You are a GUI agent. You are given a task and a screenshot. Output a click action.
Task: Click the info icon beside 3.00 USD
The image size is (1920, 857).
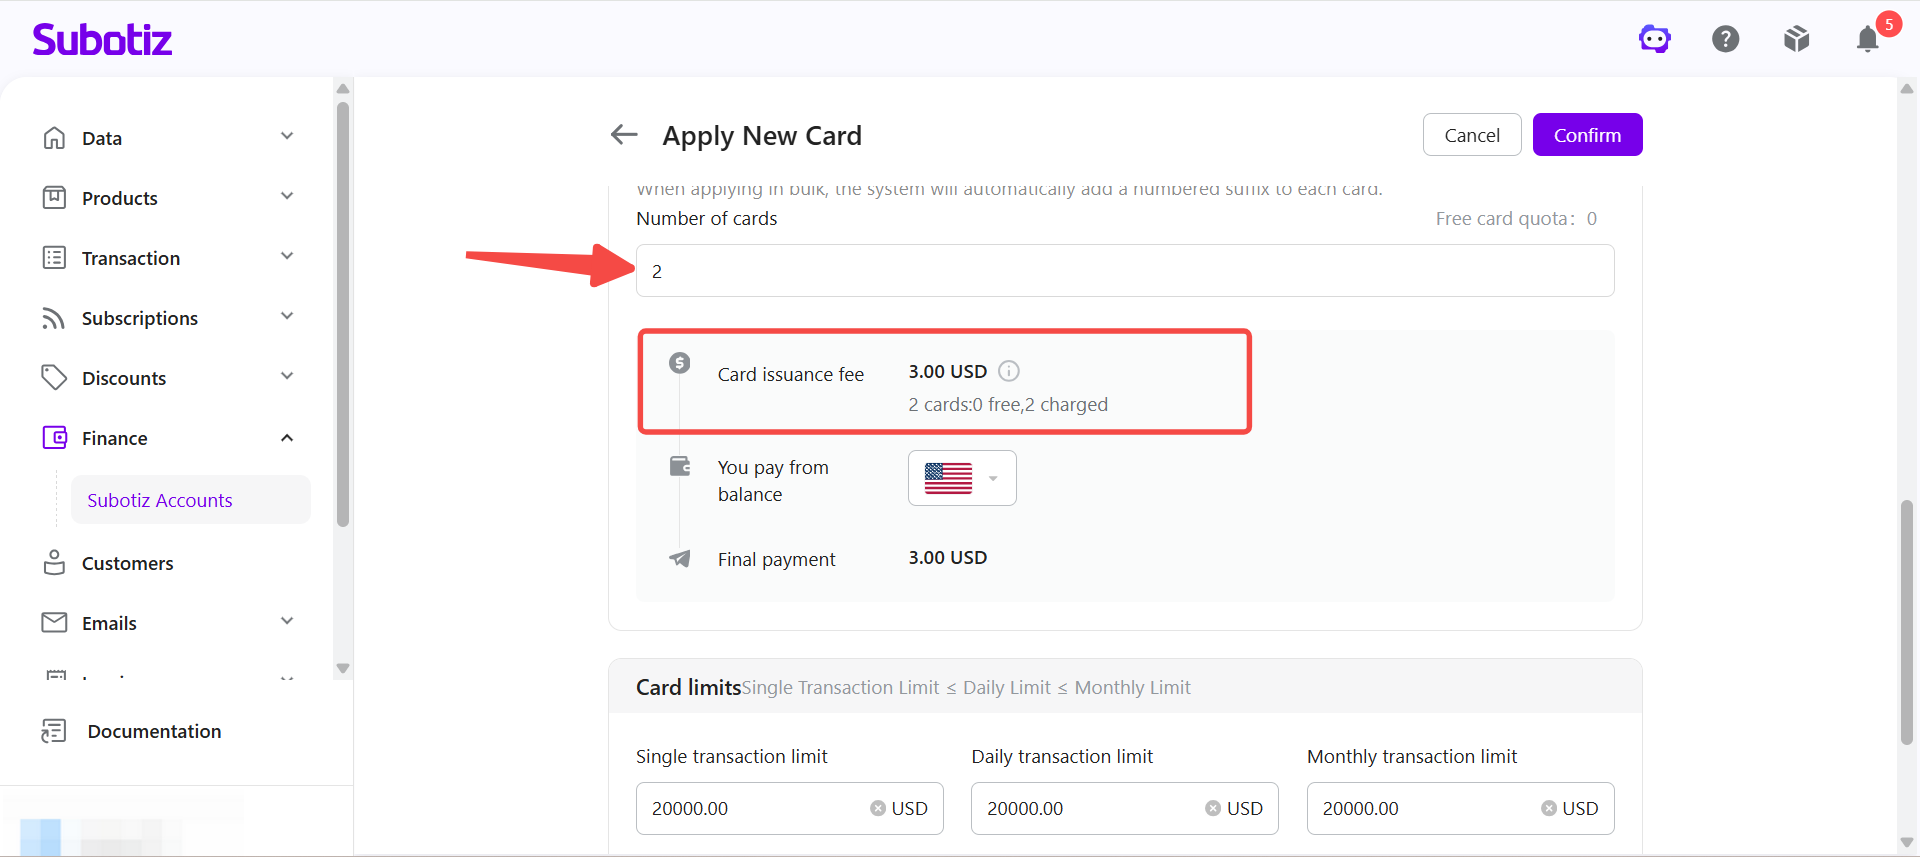point(1009,371)
